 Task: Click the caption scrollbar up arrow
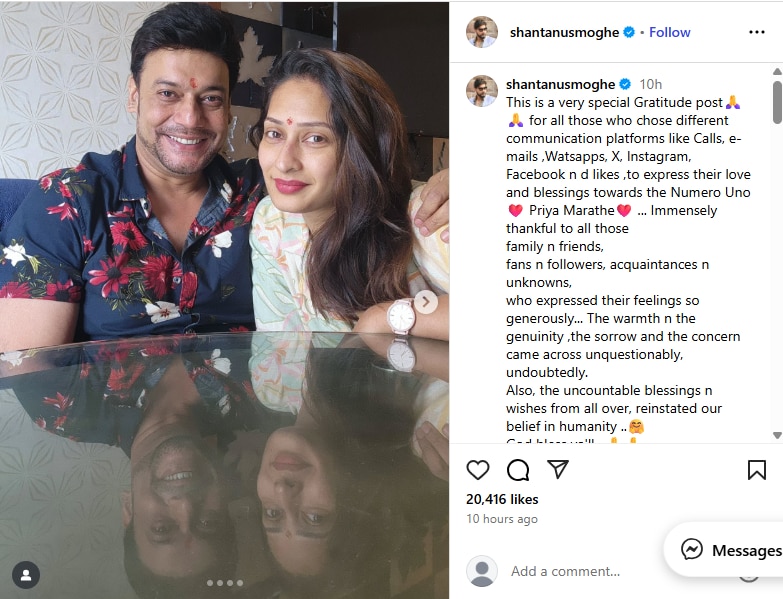coord(777,71)
